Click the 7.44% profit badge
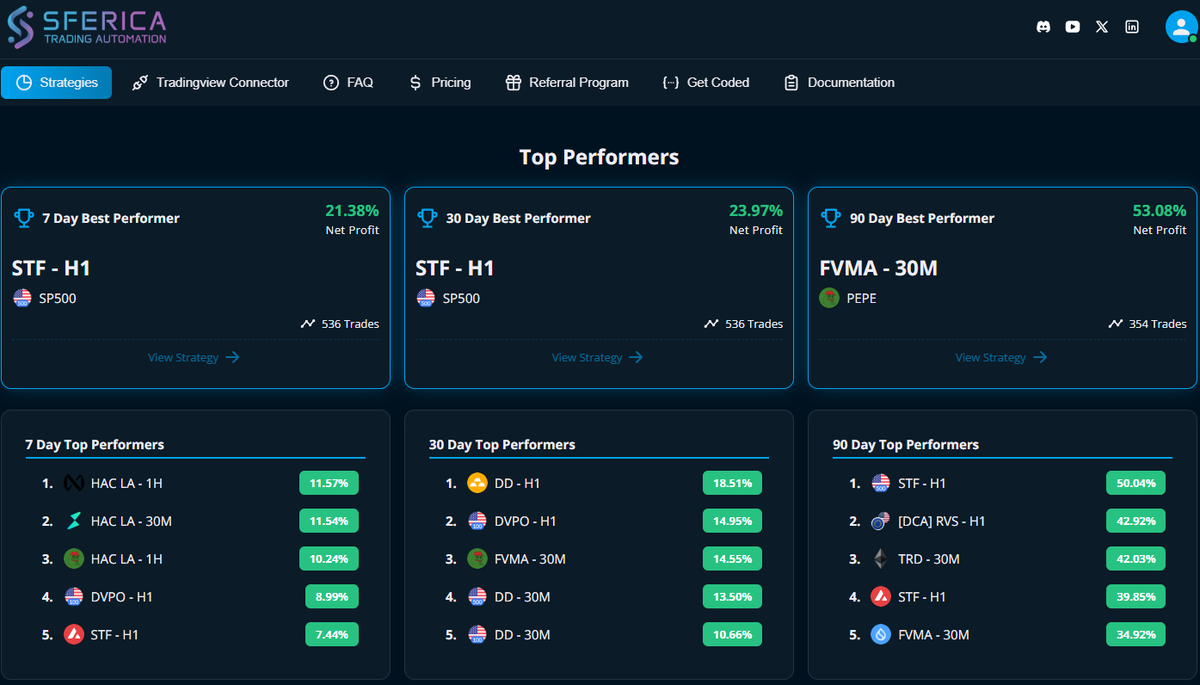Viewport: 1200px width, 685px height. [332, 635]
